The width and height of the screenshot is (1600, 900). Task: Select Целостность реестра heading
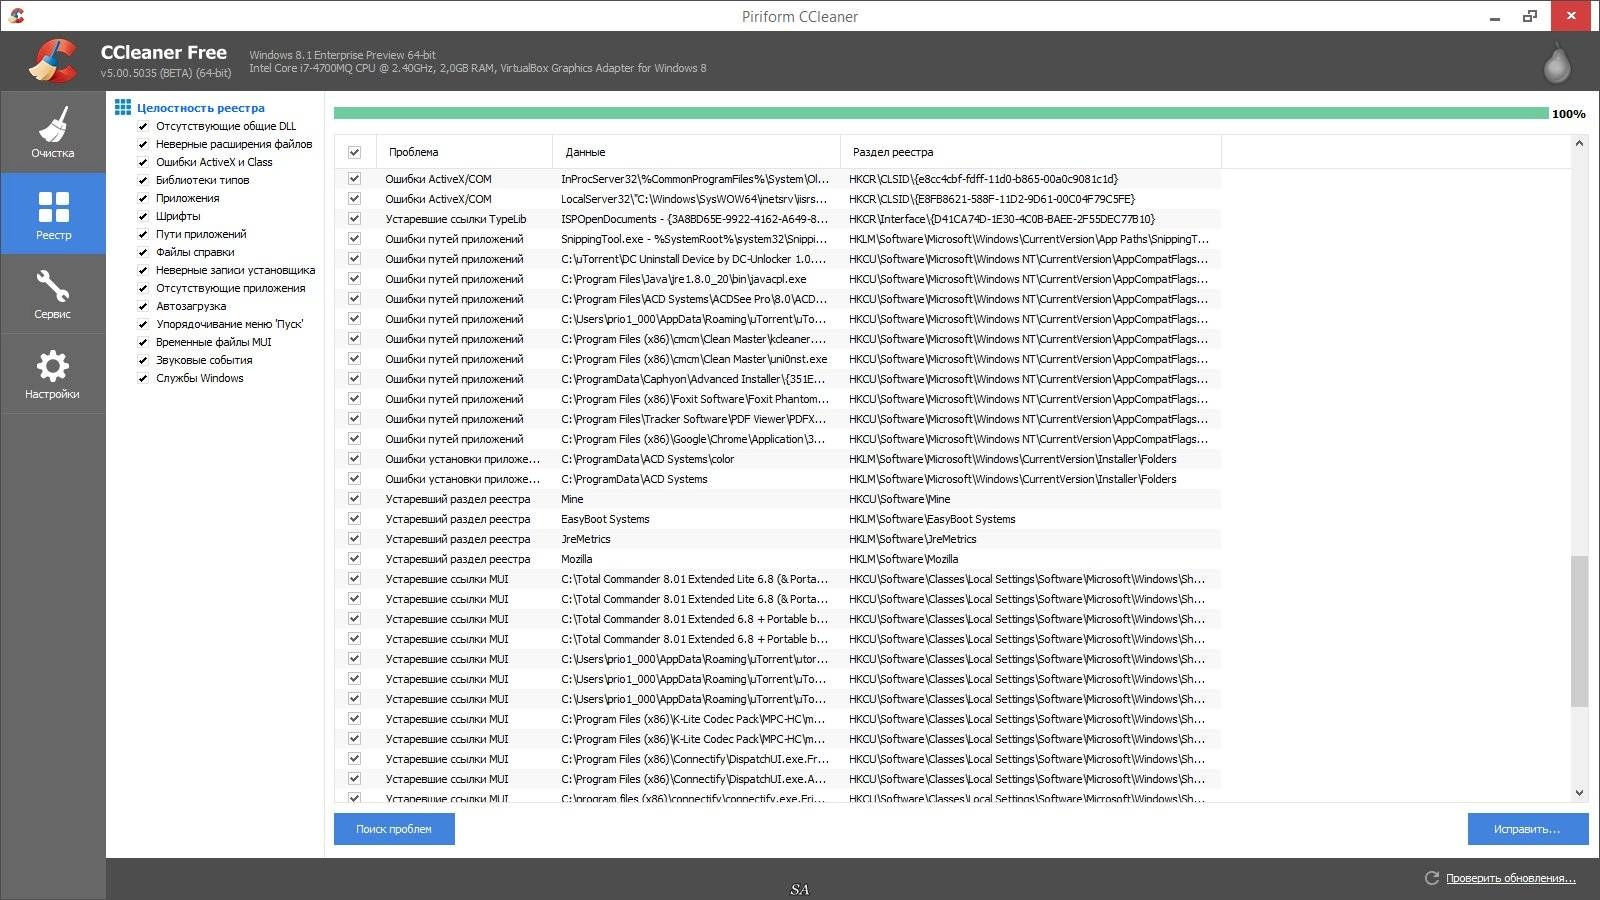(x=200, y=108)
